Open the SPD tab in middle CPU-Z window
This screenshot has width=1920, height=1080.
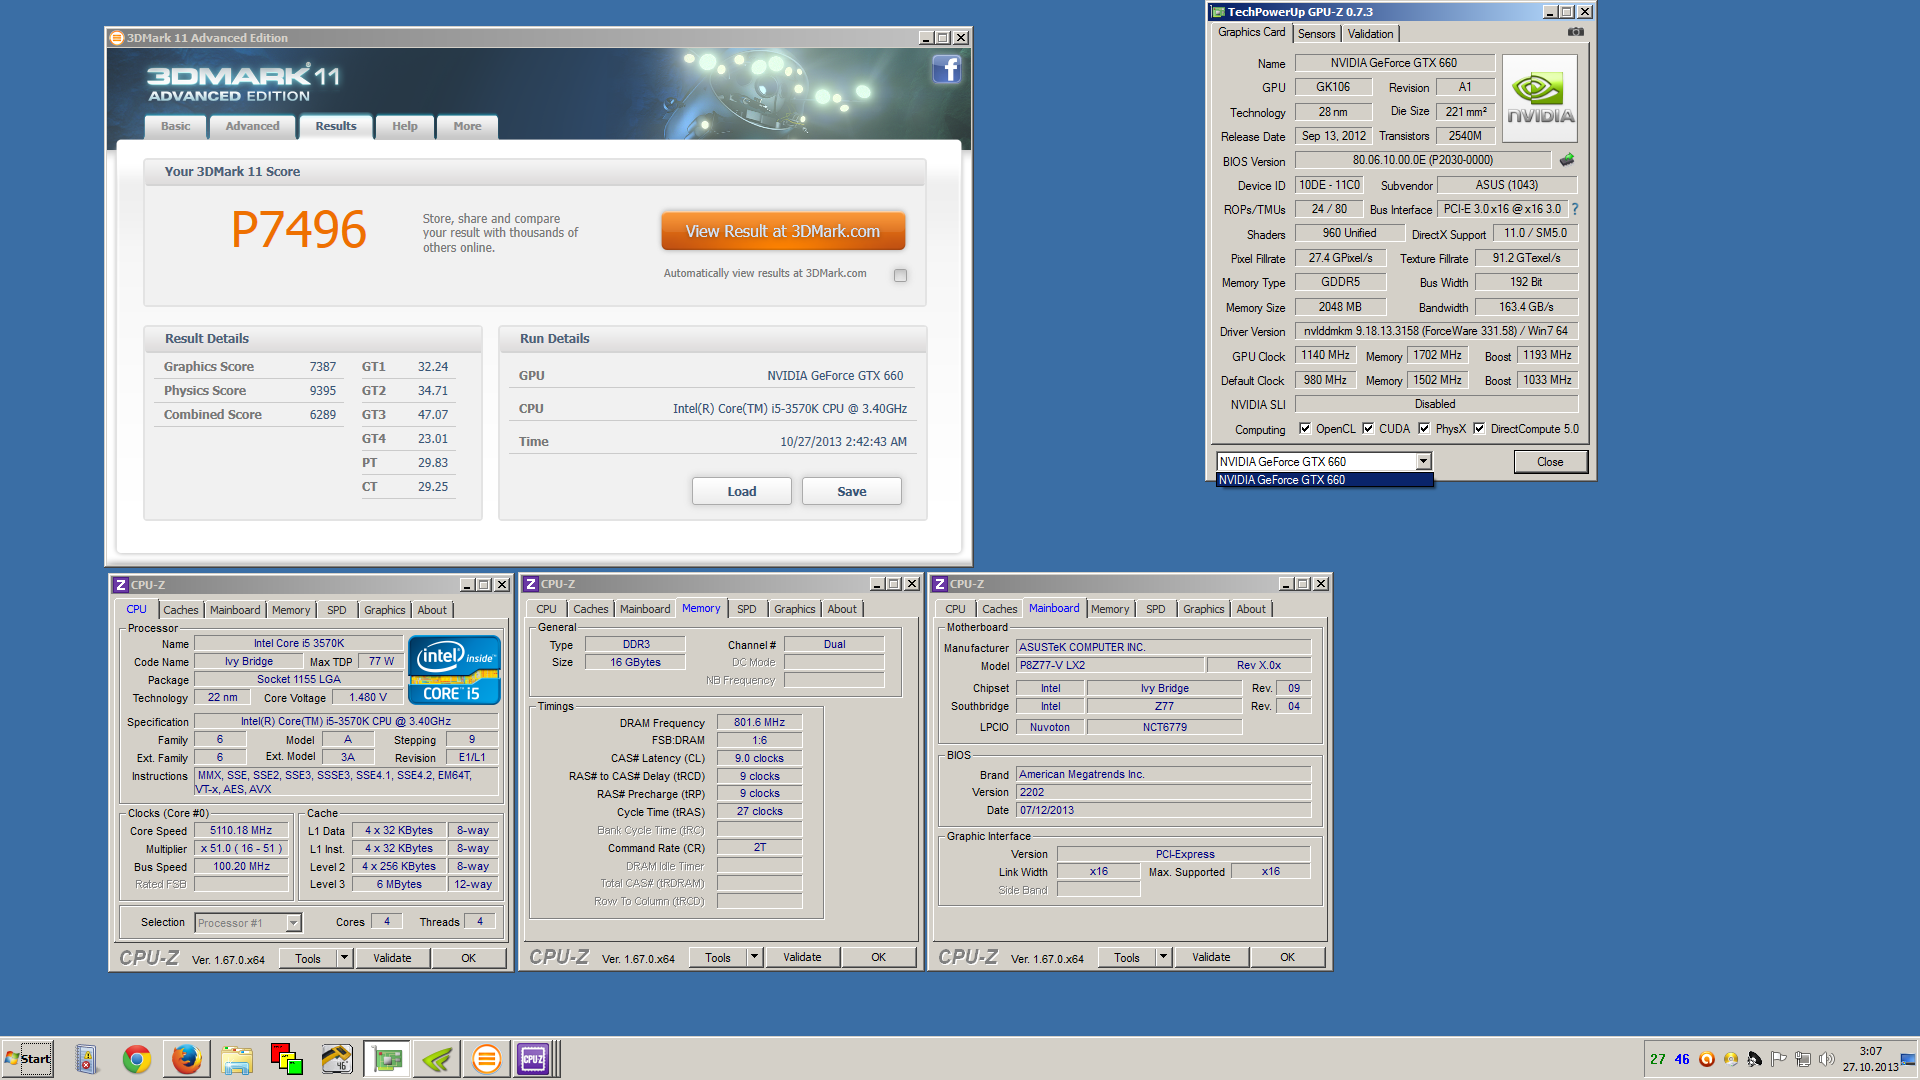point(747,609)
